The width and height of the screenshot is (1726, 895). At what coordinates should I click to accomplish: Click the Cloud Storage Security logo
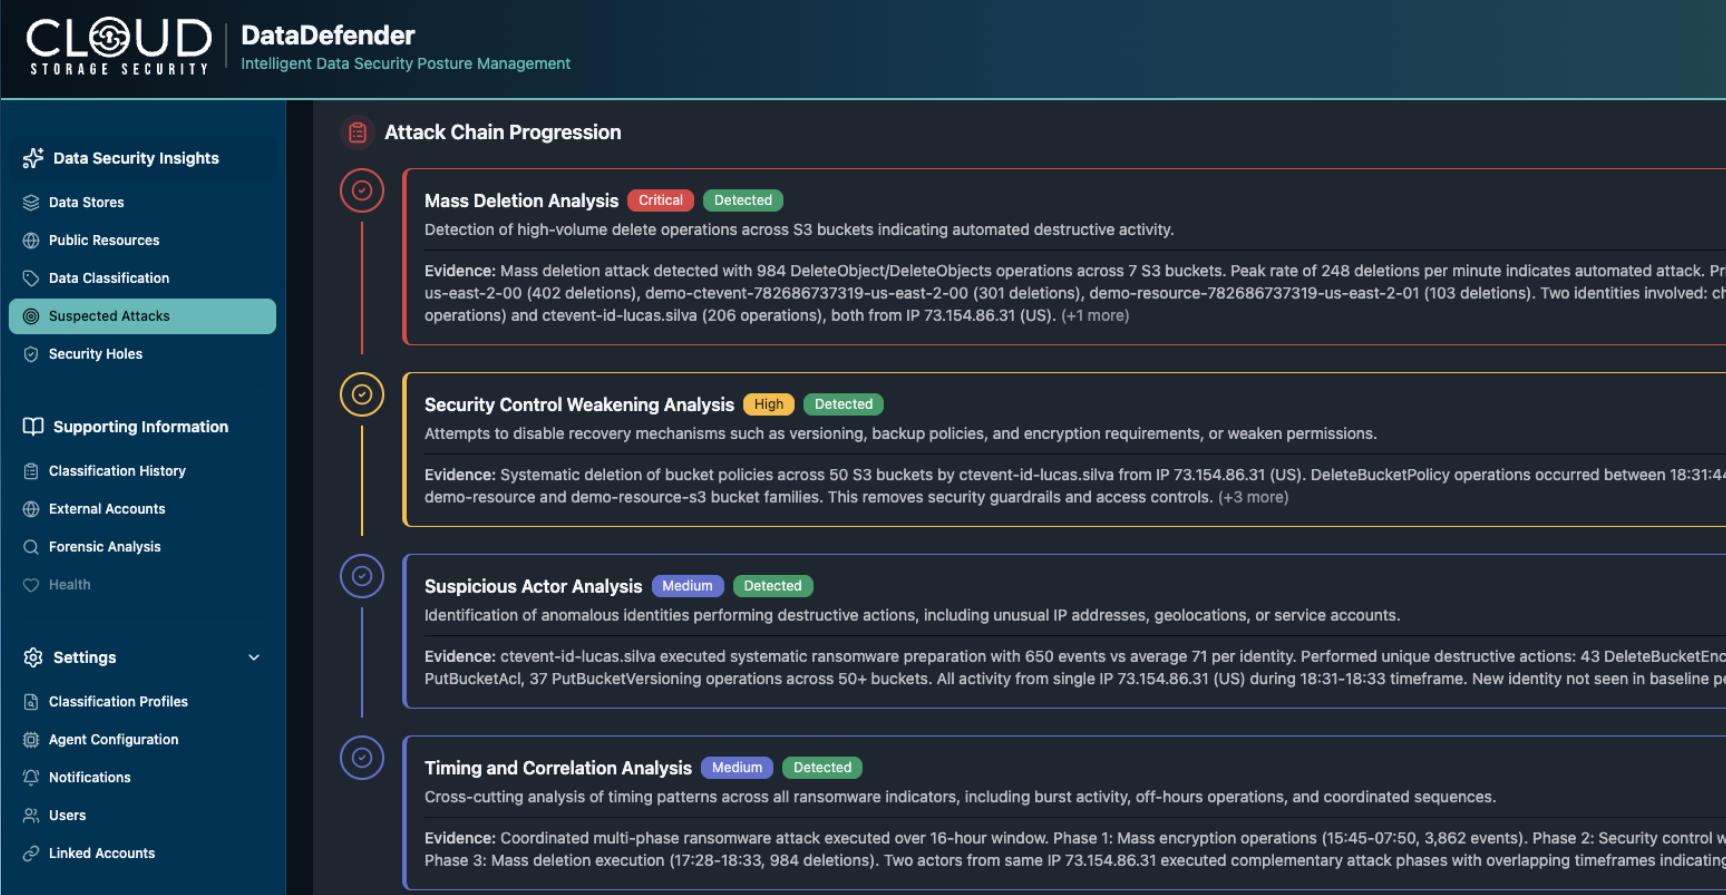click(119, 46)
